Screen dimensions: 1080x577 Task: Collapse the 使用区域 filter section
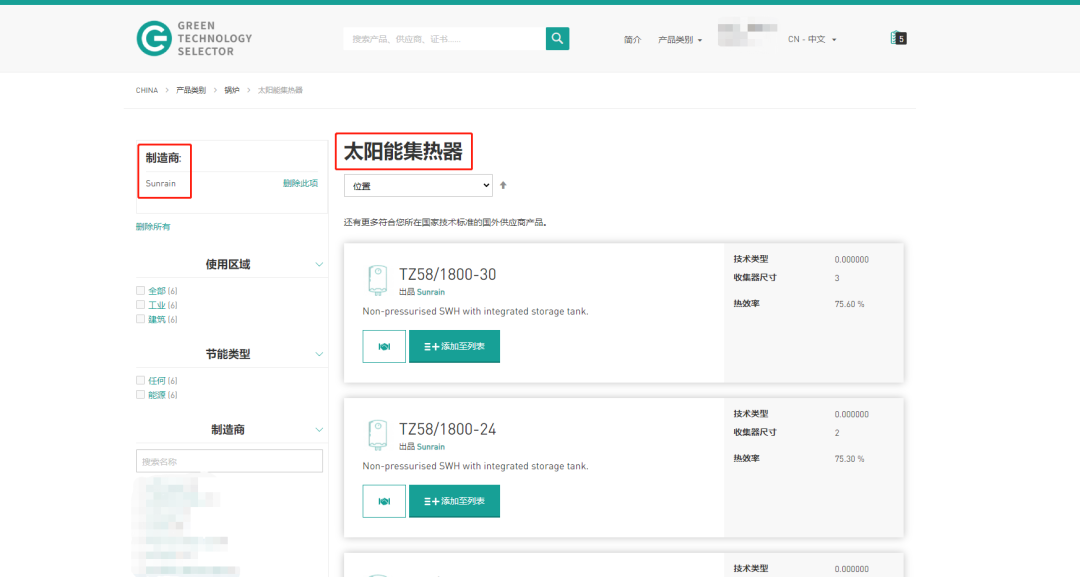(x=319, y=265)
